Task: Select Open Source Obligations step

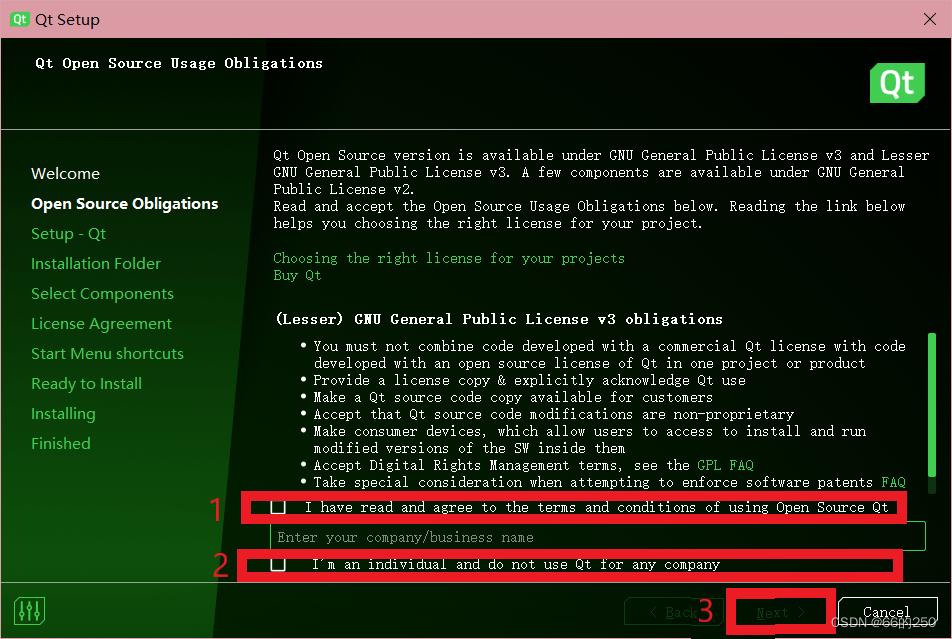Action: pyautogui.click(x=124, y=204)
